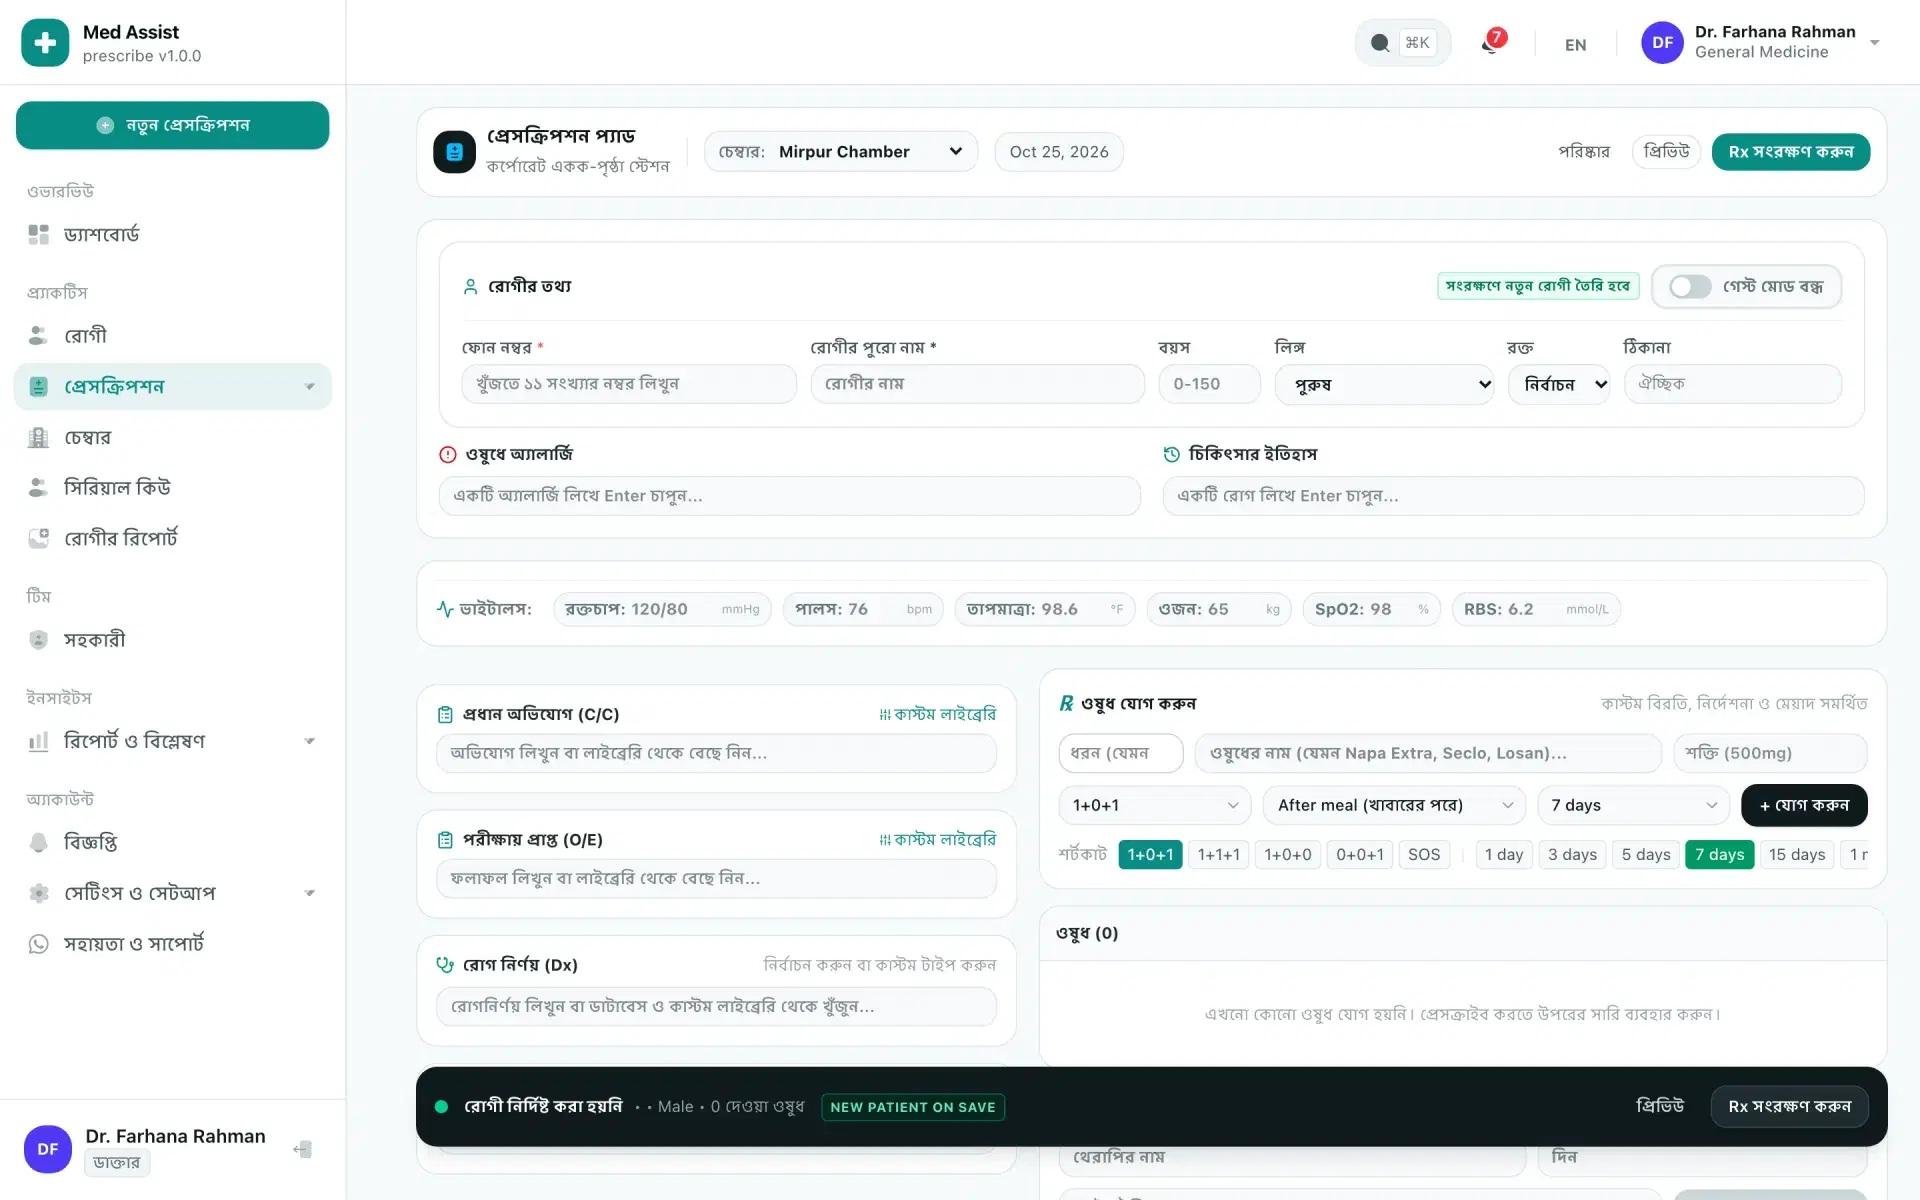The width and height of the screenshot is (1920, 1200).
Task: Click the search icon in the top bar
Action: pos(1380,43)
